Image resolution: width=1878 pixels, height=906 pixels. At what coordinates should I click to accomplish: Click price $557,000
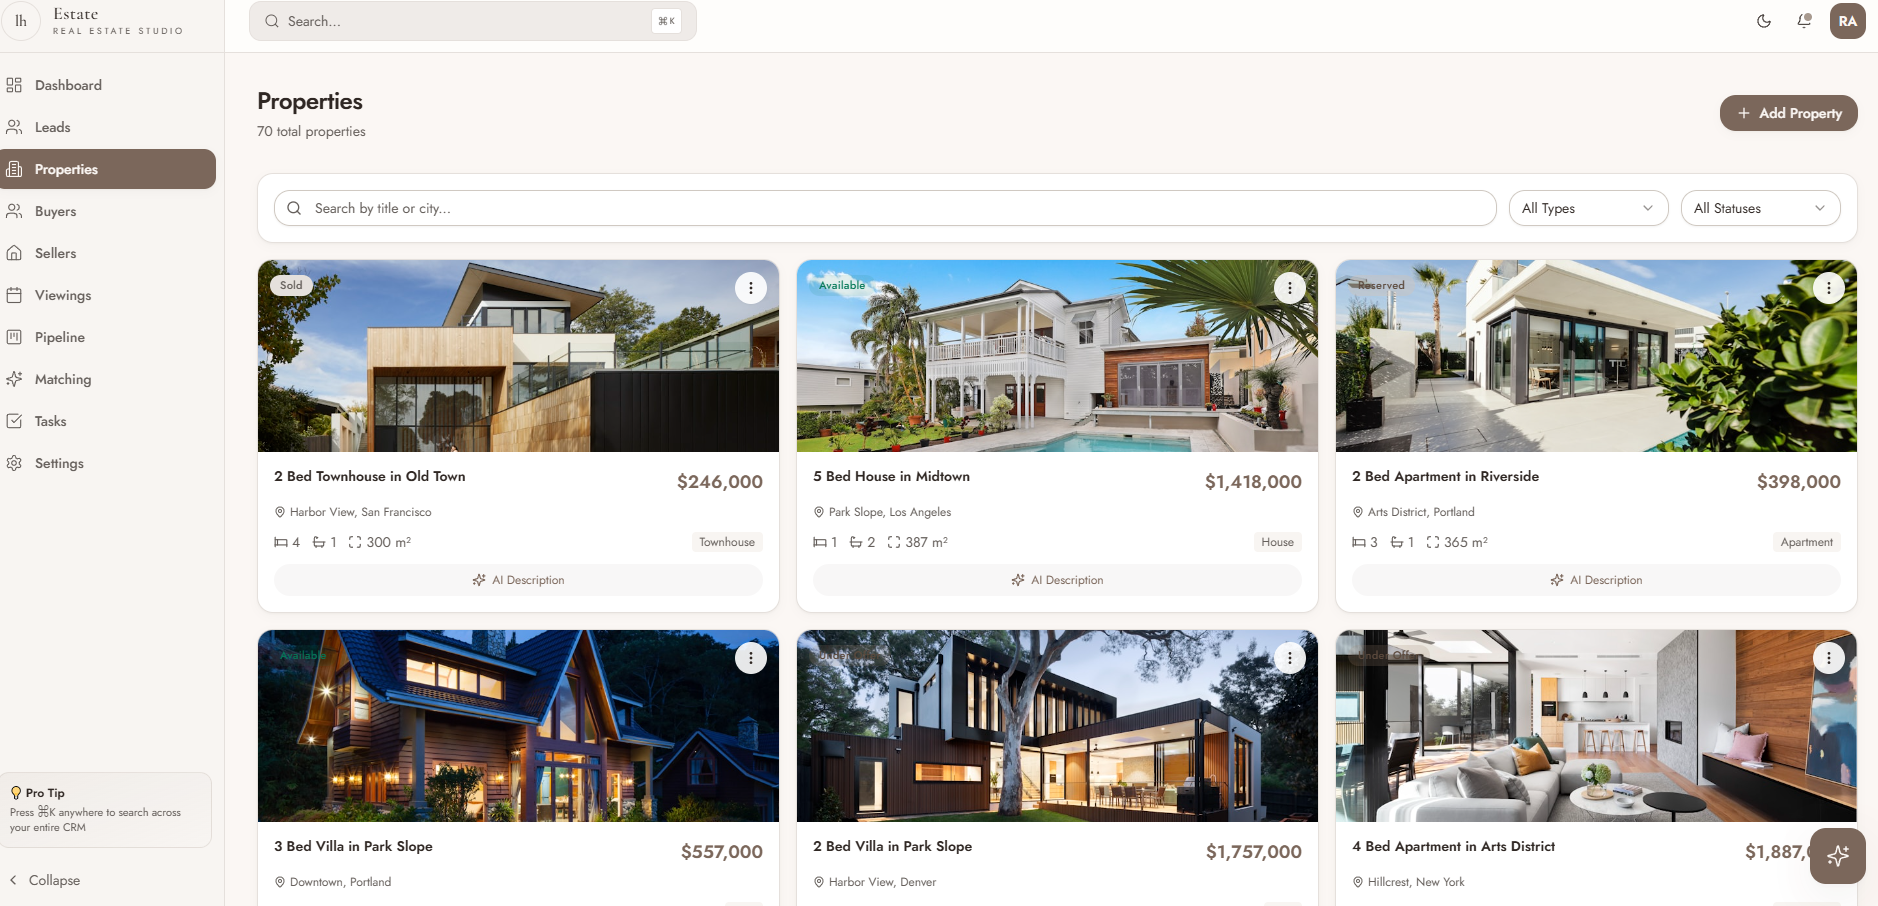click(x=722, y=852)
